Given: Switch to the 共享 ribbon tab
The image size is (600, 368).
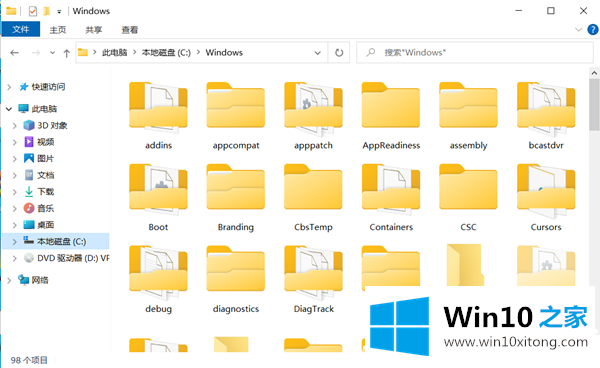Looking at the screenshot, I should tap(94, 30).
